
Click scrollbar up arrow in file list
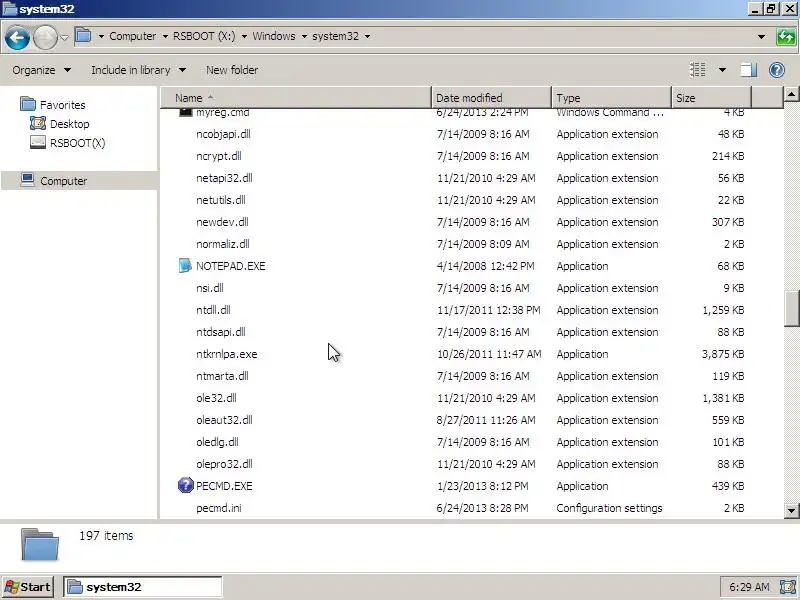pyautogui.click(x=791, y=94)
